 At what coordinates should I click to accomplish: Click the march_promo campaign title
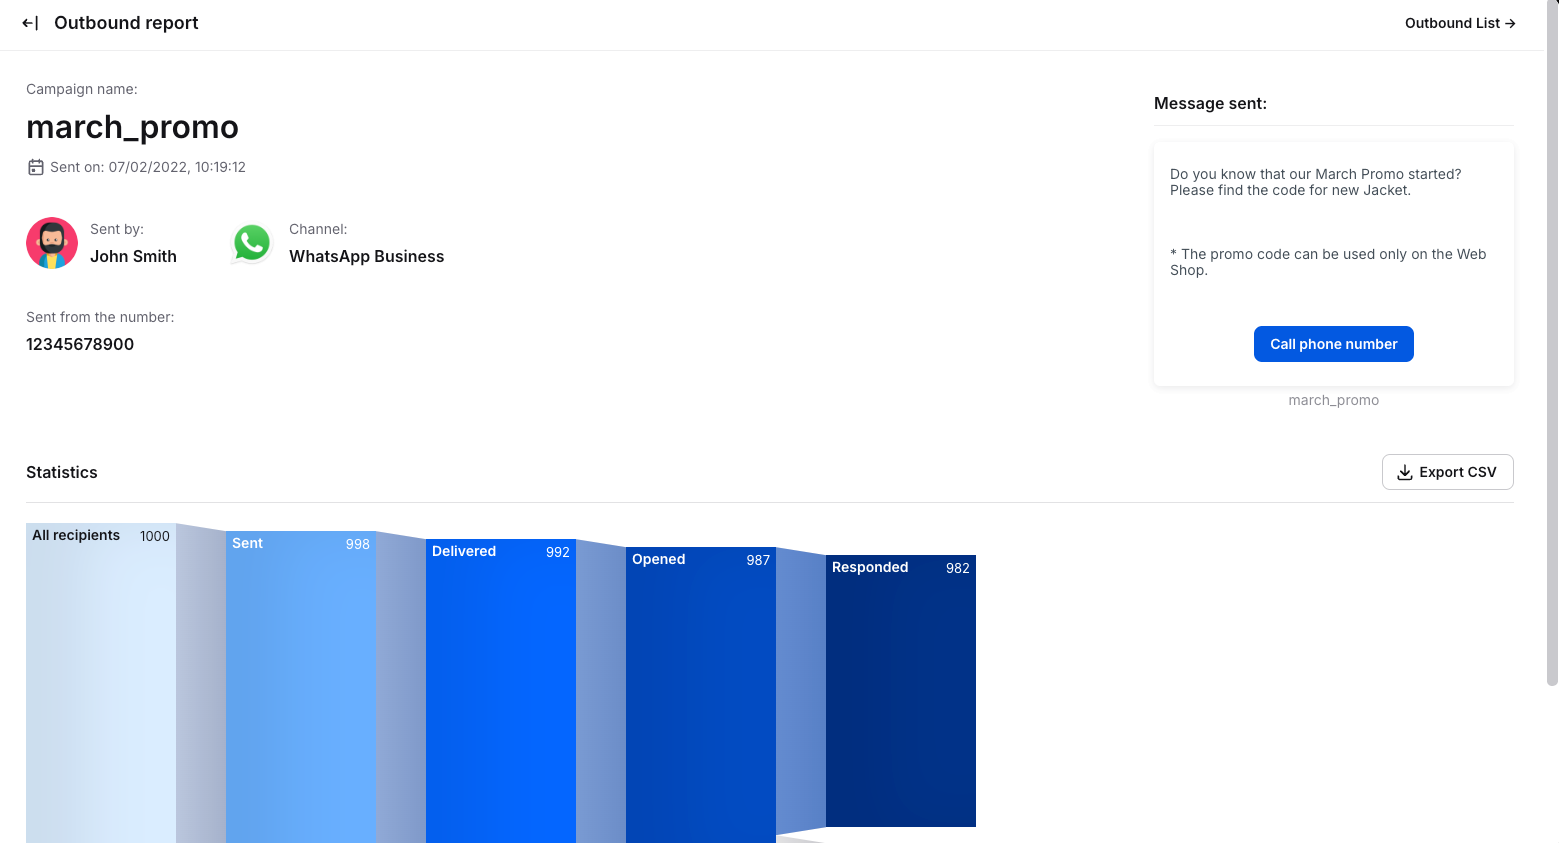(132, 127)
